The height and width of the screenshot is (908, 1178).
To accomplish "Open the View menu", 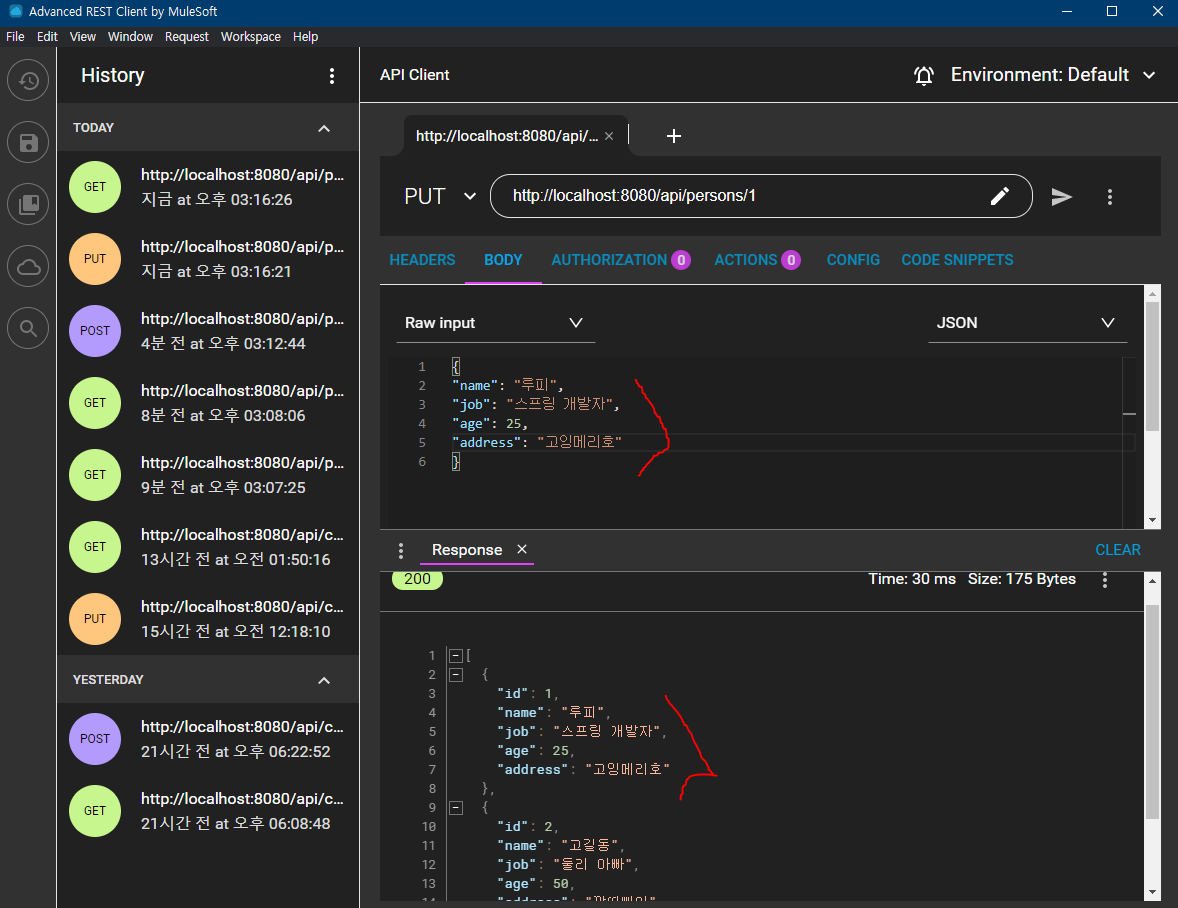I will [83, 37].
